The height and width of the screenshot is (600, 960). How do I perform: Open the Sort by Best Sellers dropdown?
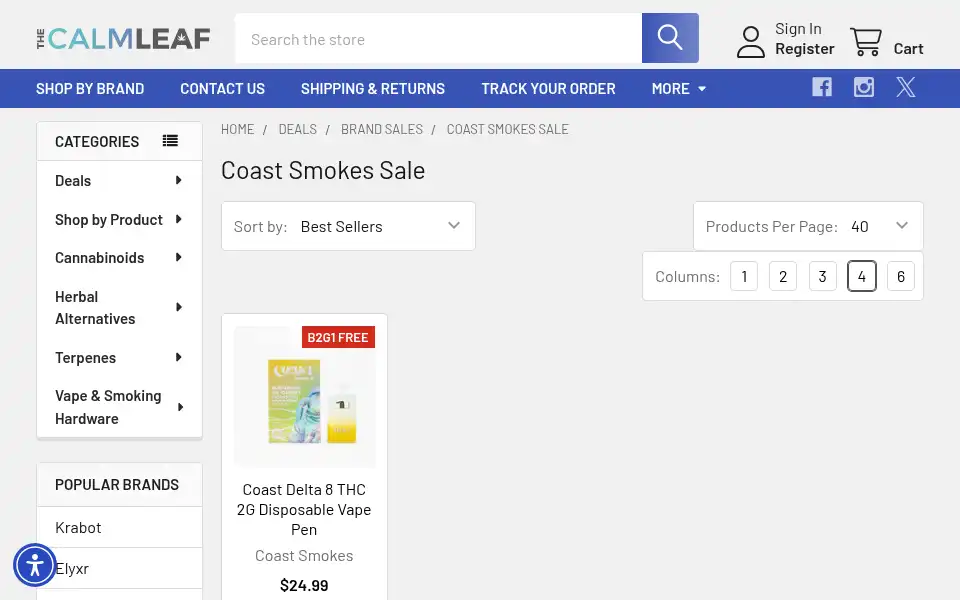348,226
